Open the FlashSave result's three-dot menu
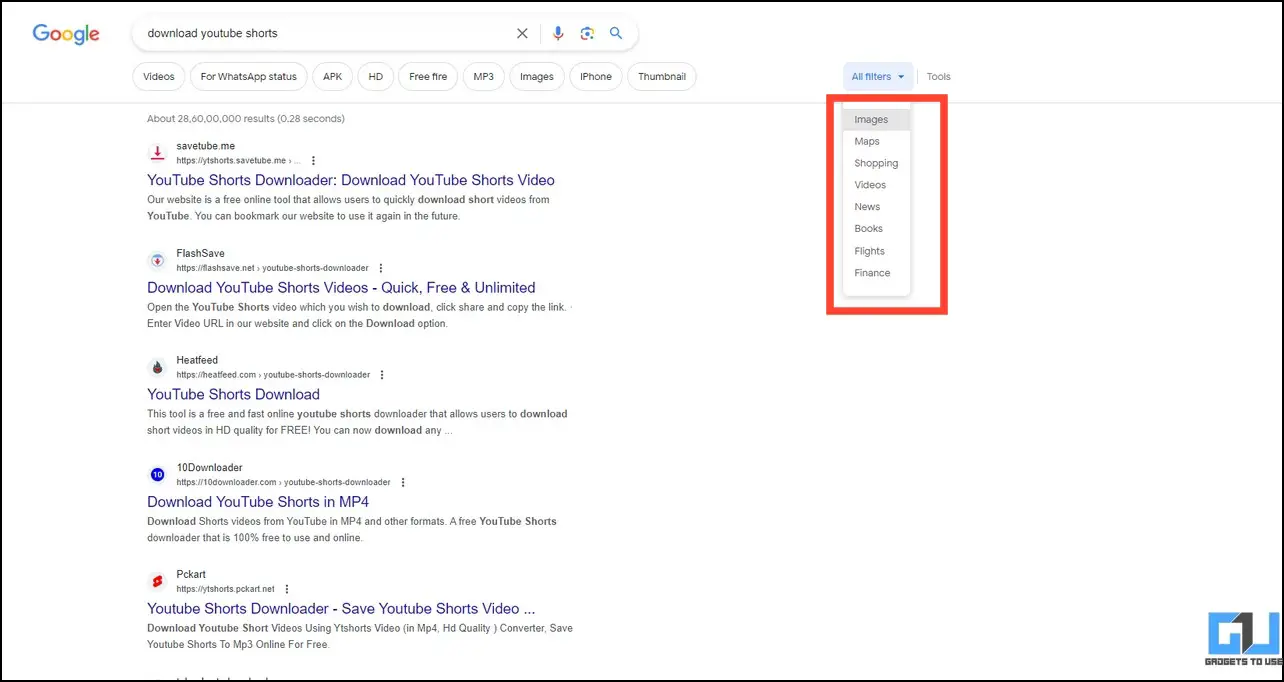Image resolution: width=1284 pixels, height=682 pixels. [381, 268]
